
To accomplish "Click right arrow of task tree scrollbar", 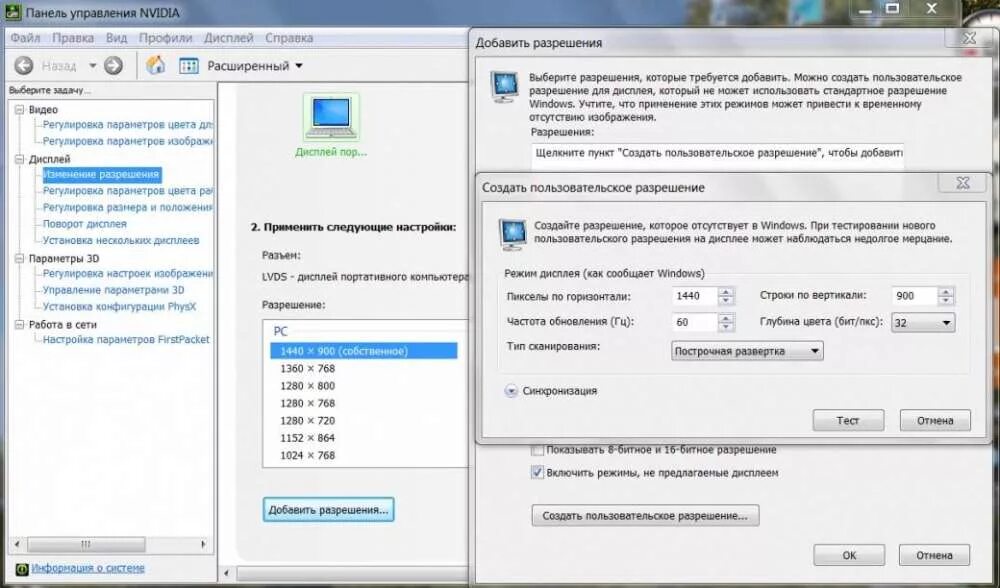I will (203, 545).
